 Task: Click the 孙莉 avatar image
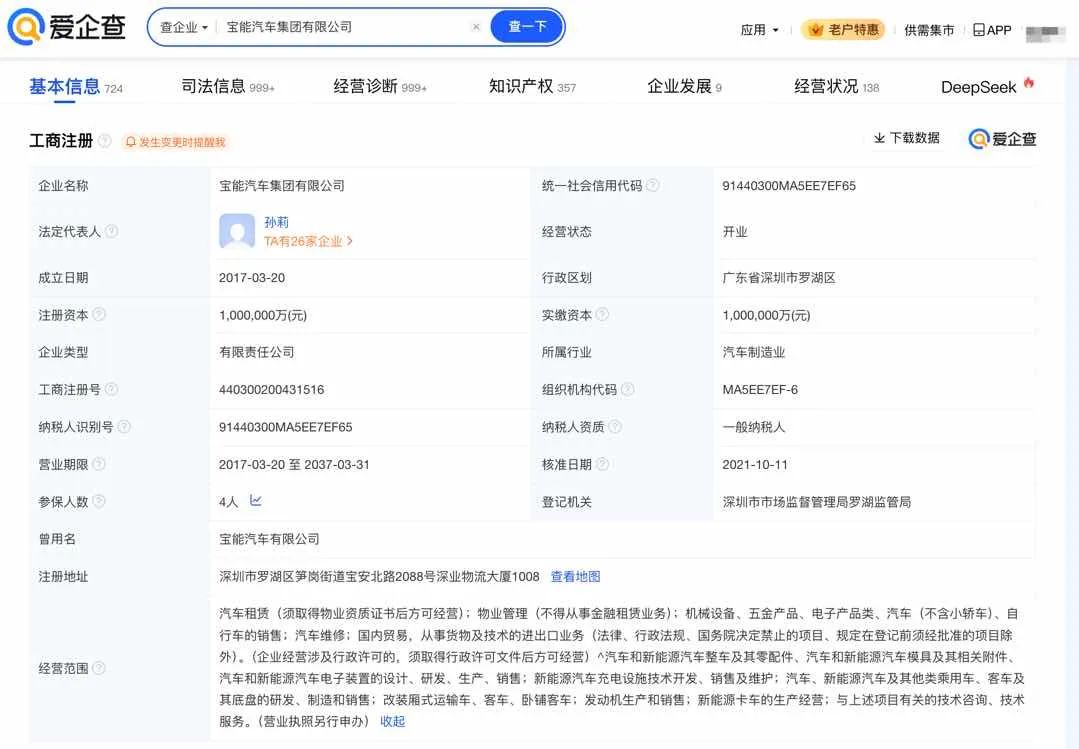[x=237, y=231]
